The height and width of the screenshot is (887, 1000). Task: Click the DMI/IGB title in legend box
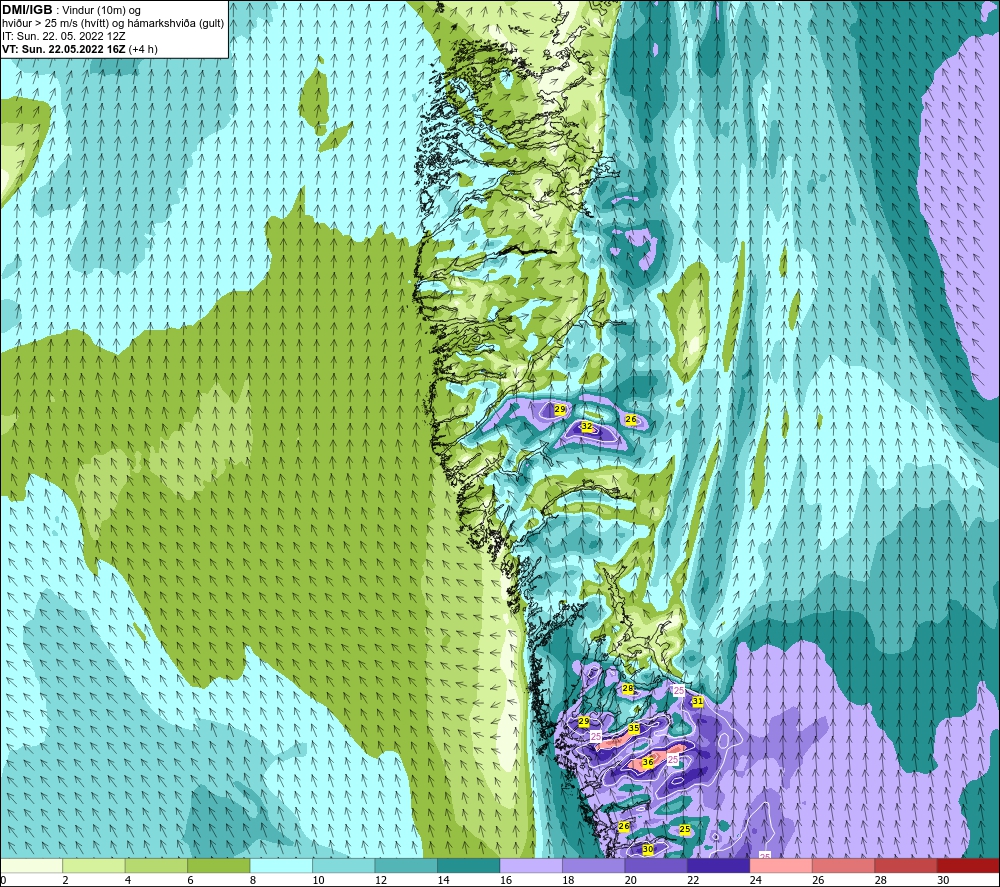(x=27, y=10)
